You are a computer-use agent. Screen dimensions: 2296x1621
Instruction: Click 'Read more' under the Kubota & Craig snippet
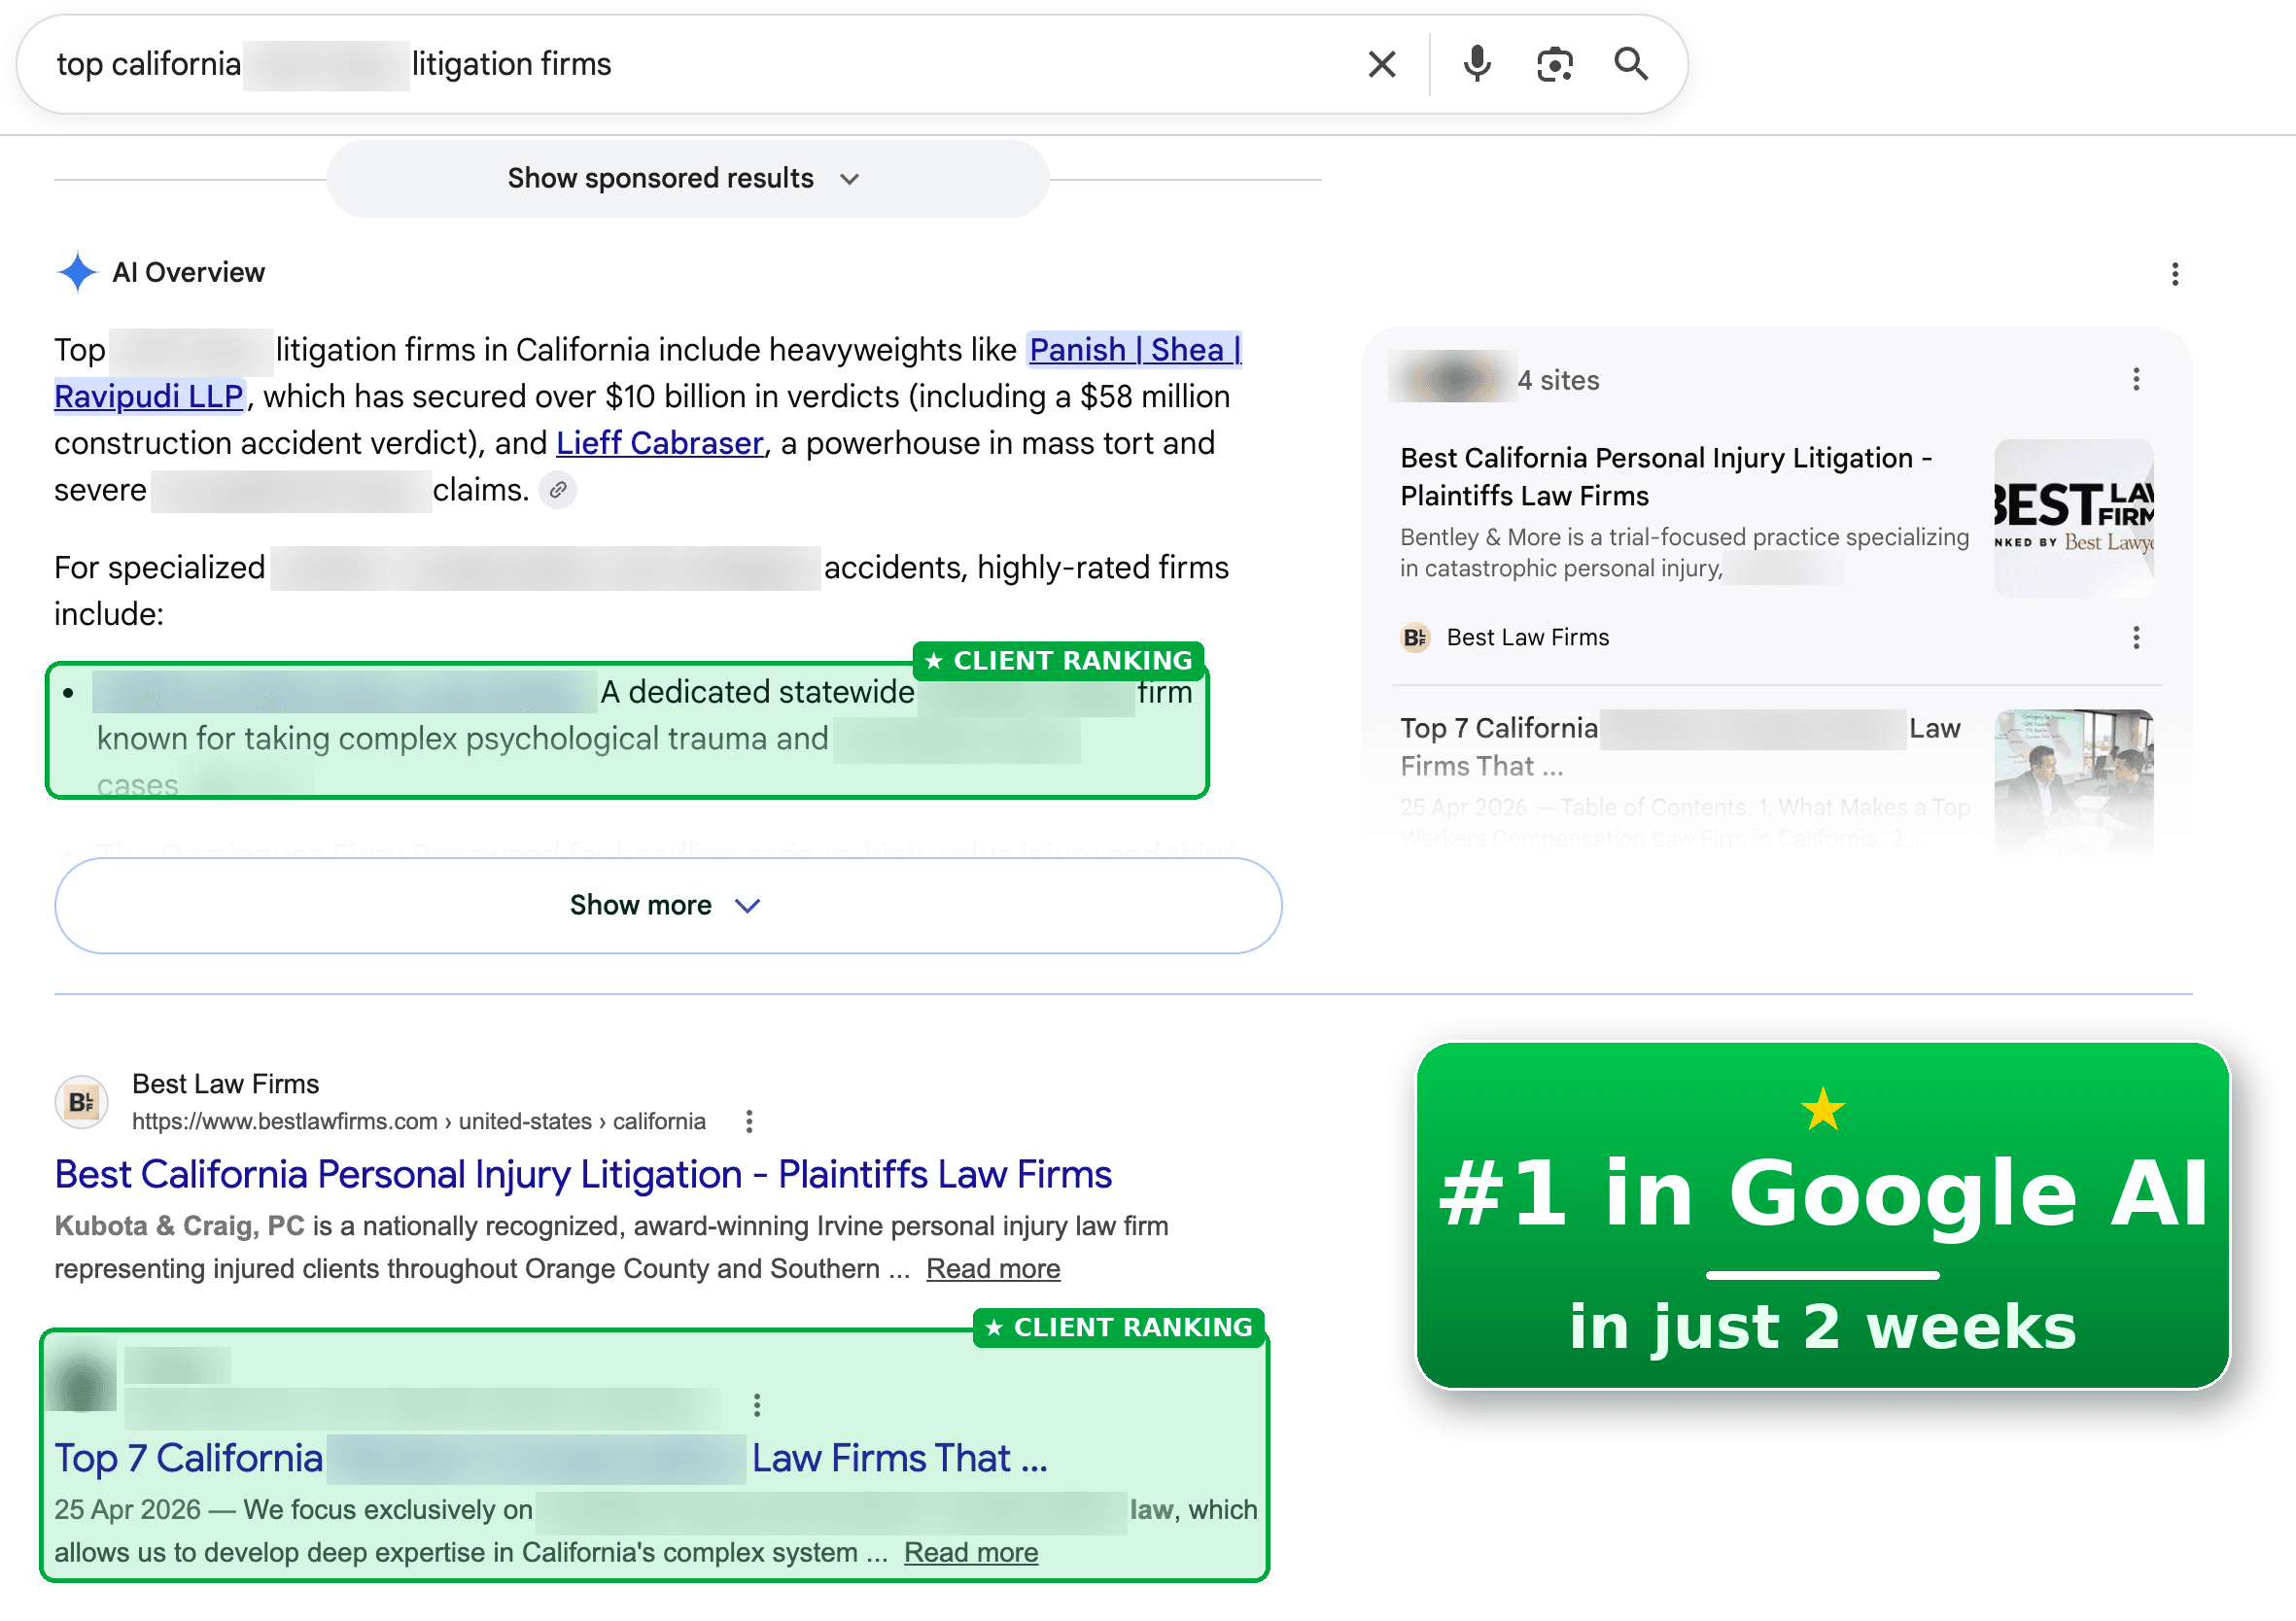[992, 1269]
